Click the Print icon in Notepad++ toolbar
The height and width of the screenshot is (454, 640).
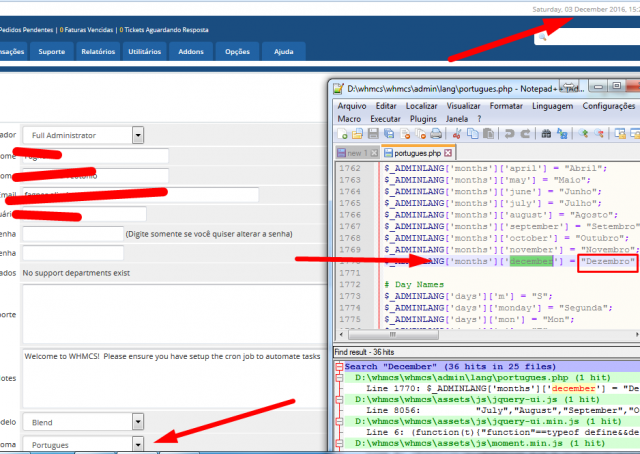436,134
